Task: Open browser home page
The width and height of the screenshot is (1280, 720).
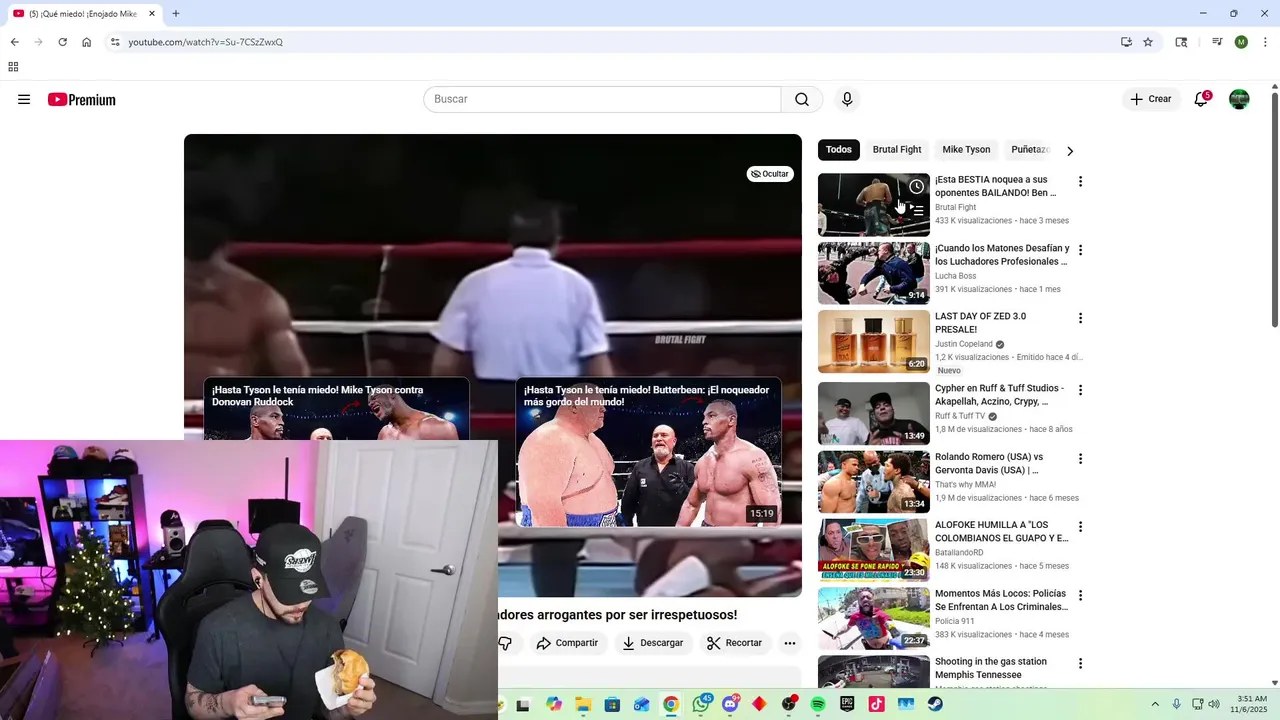Action: [87, 42]
